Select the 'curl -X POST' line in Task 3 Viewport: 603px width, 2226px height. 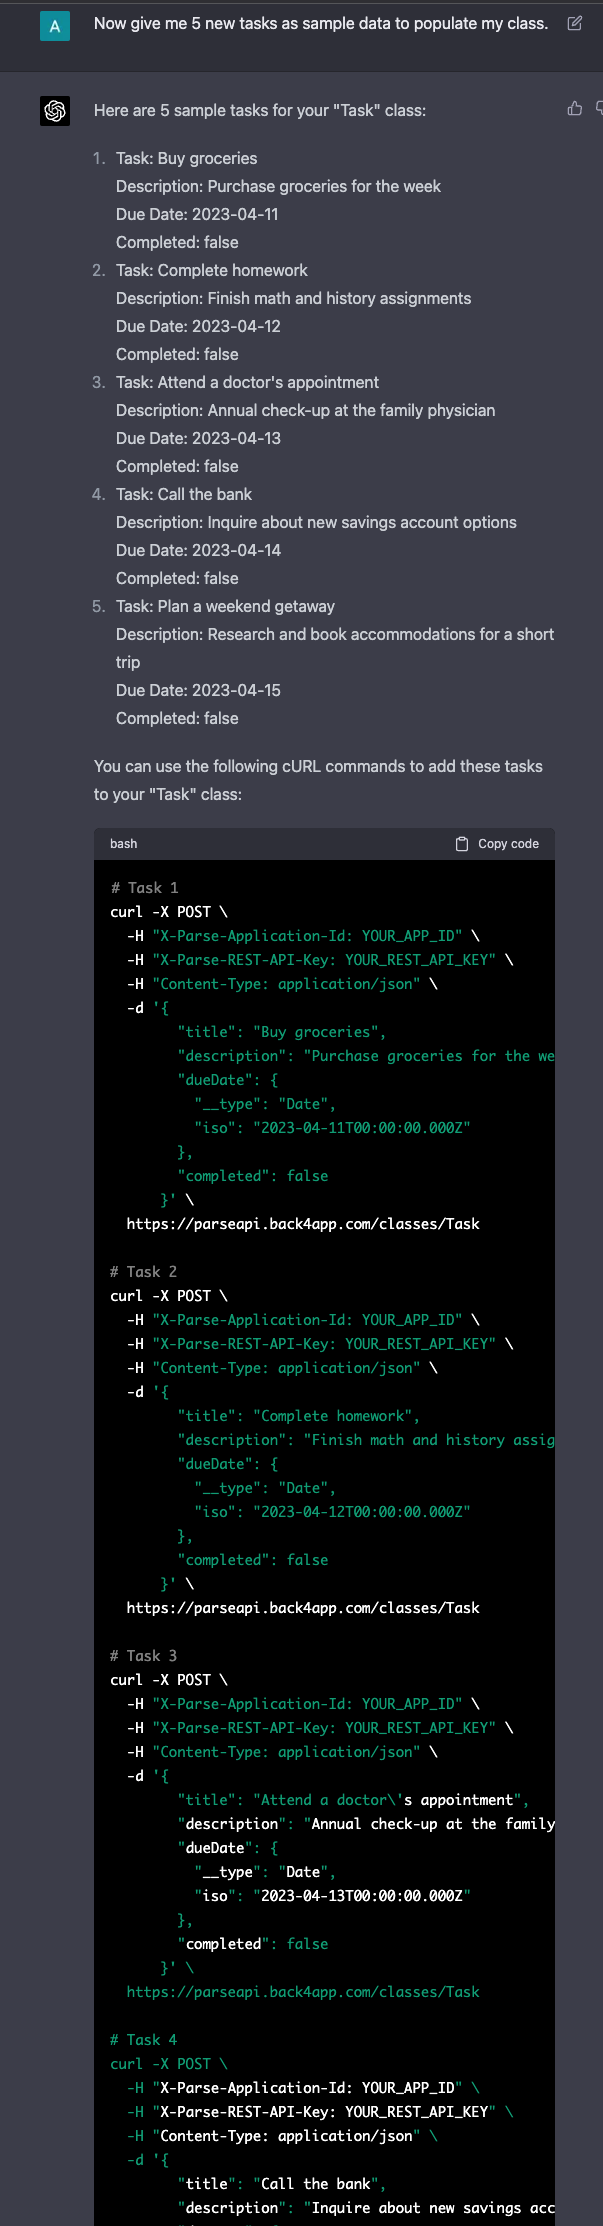(x=169, y=1679)
